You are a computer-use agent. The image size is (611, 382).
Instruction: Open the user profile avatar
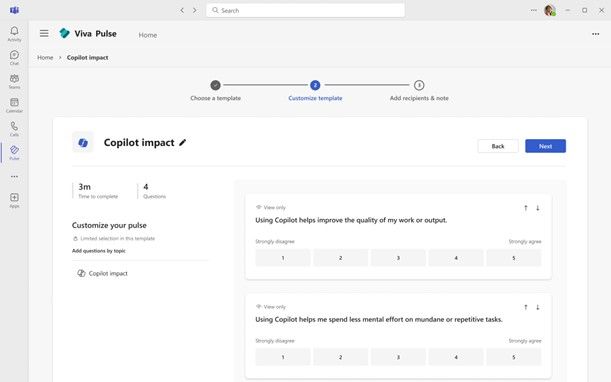click(550, 11)
